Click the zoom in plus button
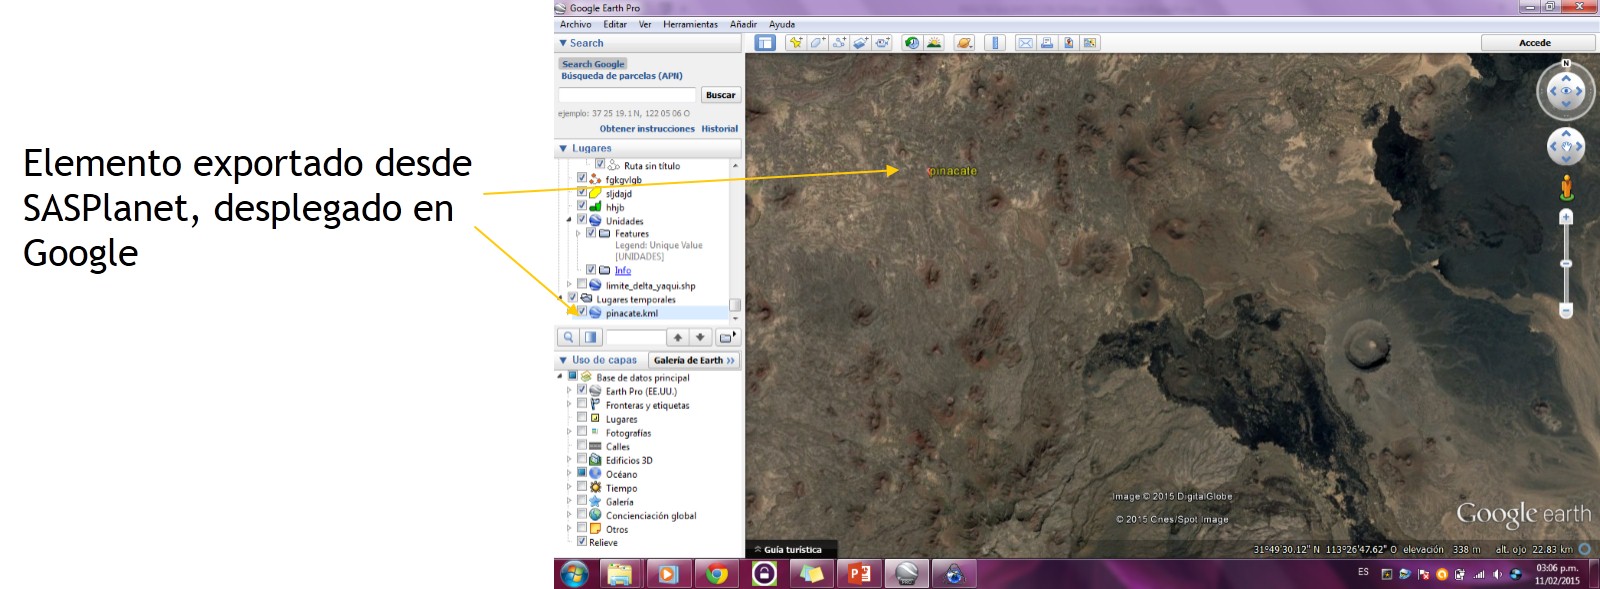This screenshot has height=589, width=1600. [x=1566, y=217]
